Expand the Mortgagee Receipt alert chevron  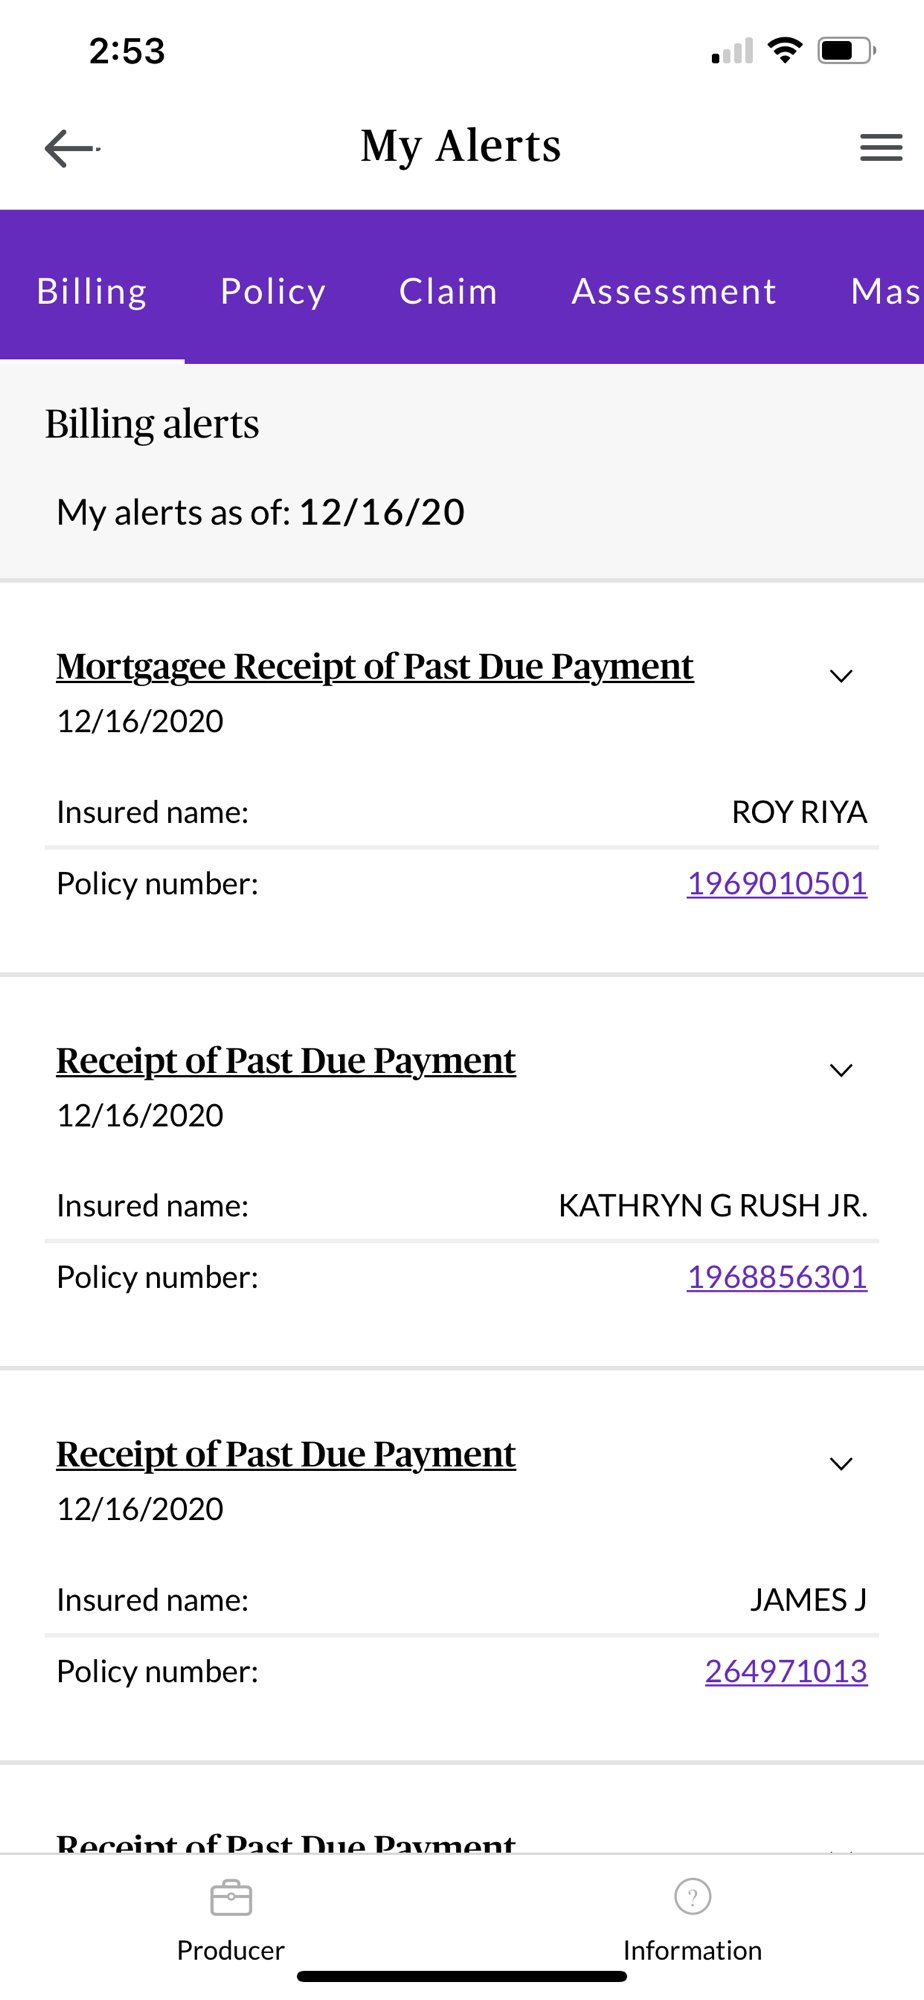point(841,676)
